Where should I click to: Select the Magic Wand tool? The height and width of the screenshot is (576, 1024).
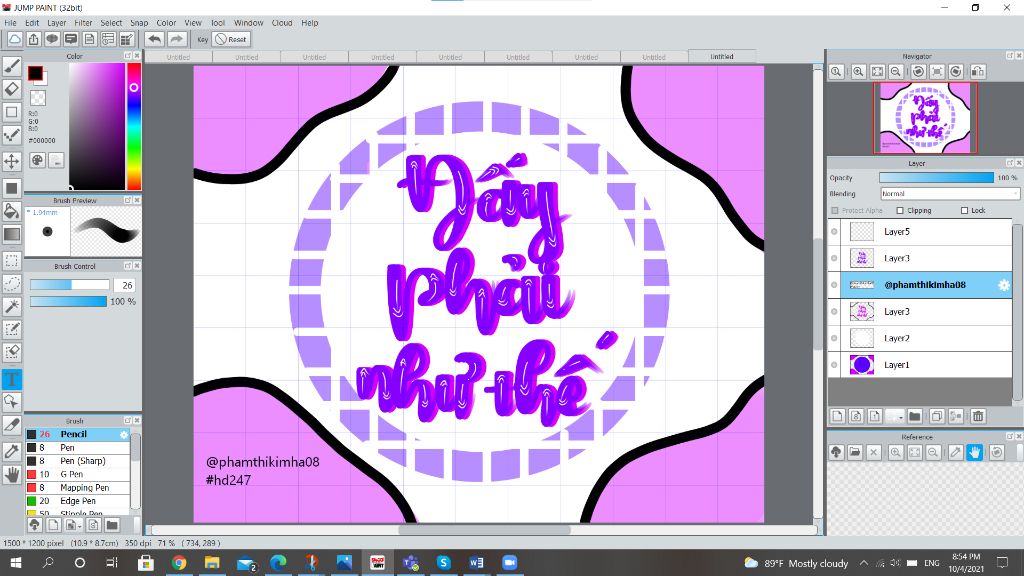point(12,306)
